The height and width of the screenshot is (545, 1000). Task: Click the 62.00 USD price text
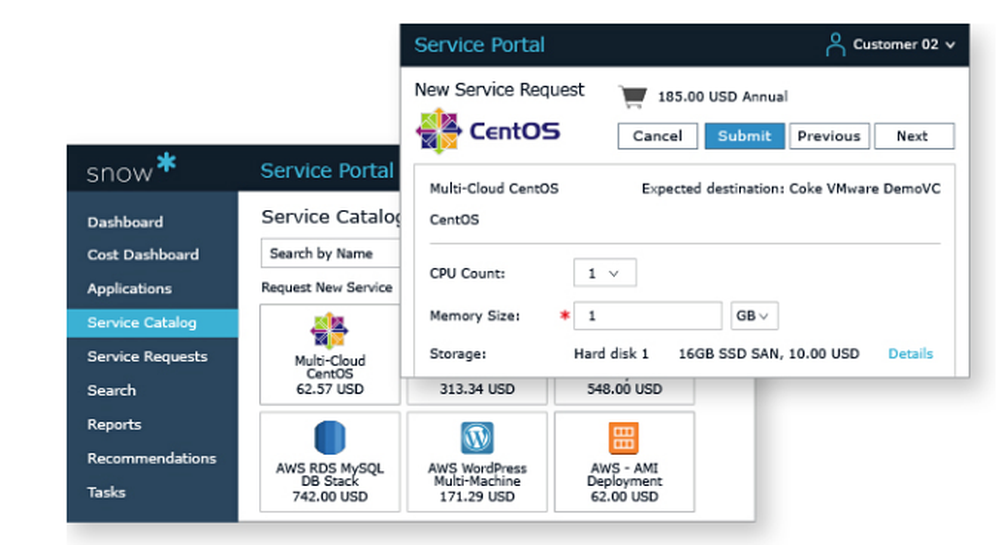624,497
